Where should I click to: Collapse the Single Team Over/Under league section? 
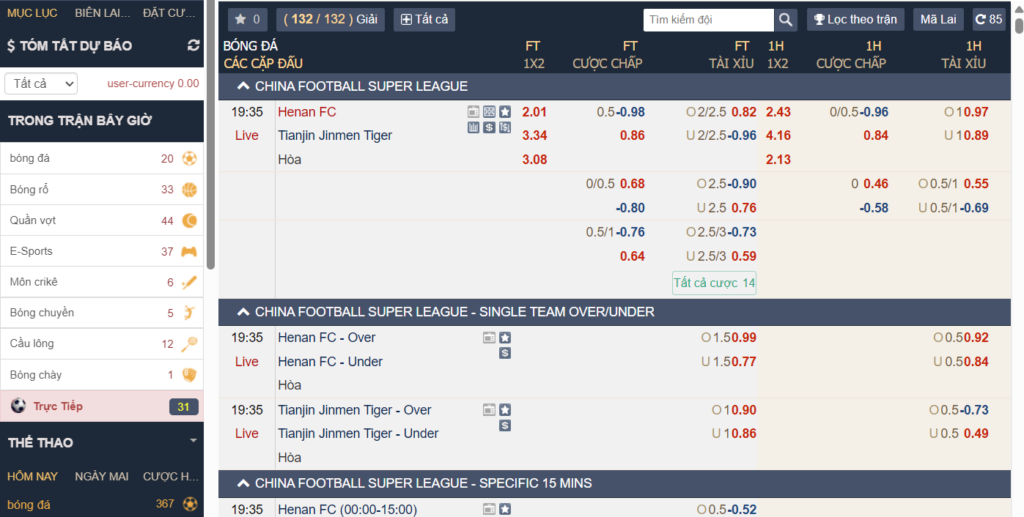(x=242, y=312)
